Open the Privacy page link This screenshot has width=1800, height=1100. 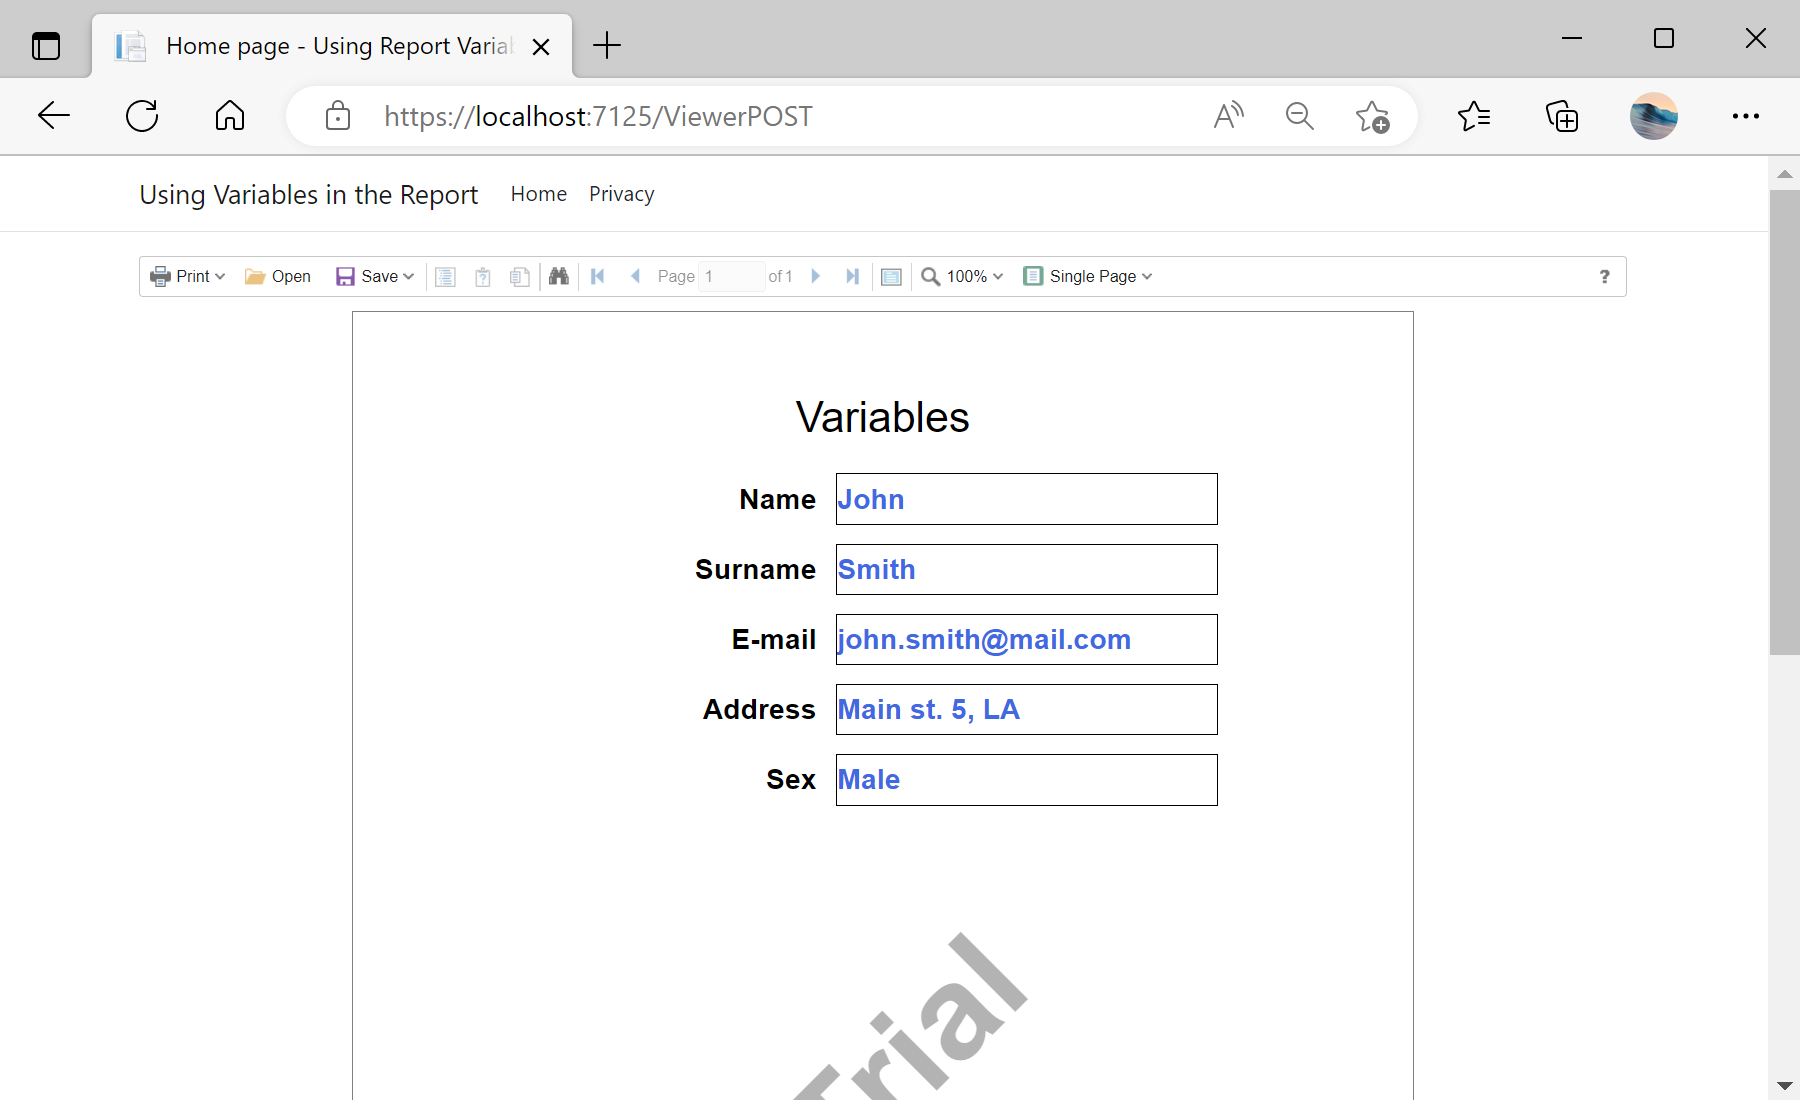pos(621,194)
